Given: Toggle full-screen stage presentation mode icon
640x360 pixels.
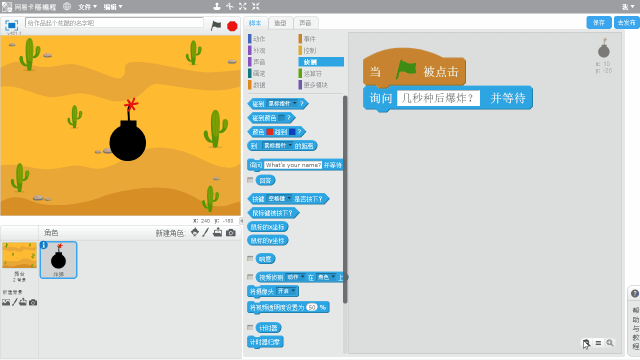Looking at the screenshot, I should pos(11,25).
